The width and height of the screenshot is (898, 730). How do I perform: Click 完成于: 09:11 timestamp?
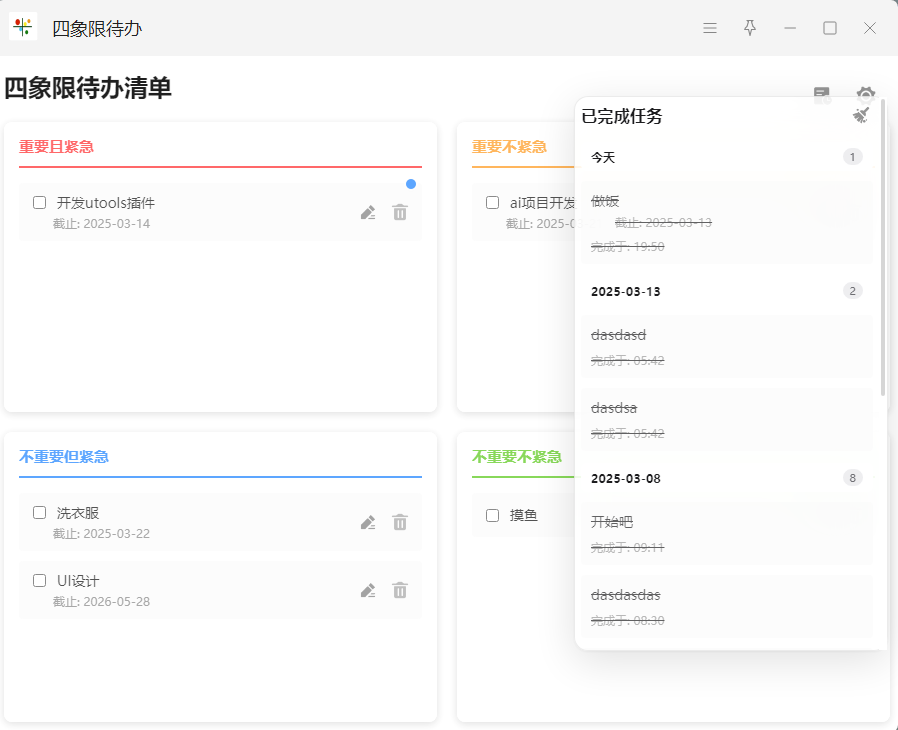pos(628,548)
